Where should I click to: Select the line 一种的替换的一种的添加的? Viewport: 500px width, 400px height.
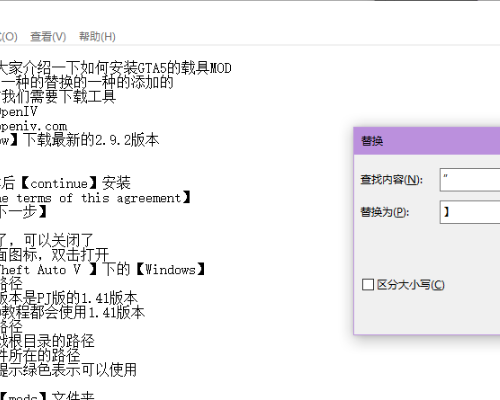pos(87,82)
